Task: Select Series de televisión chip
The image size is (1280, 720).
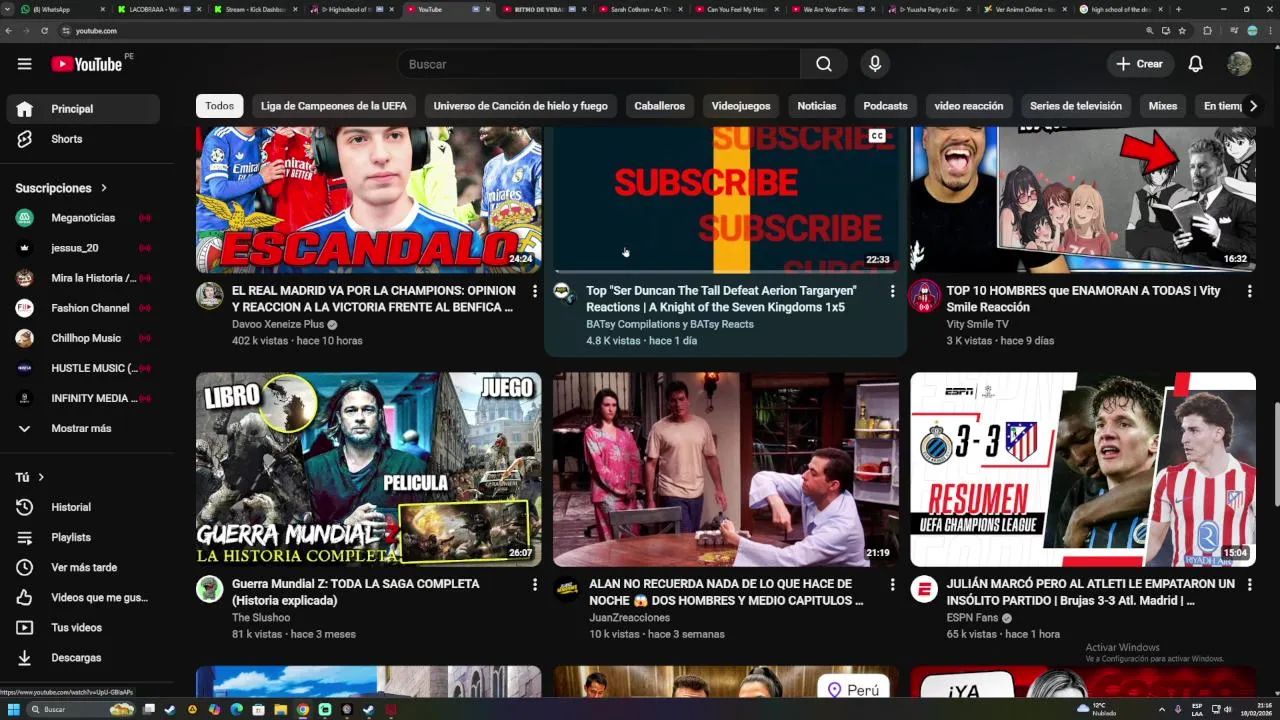Action: [1076, 106]
